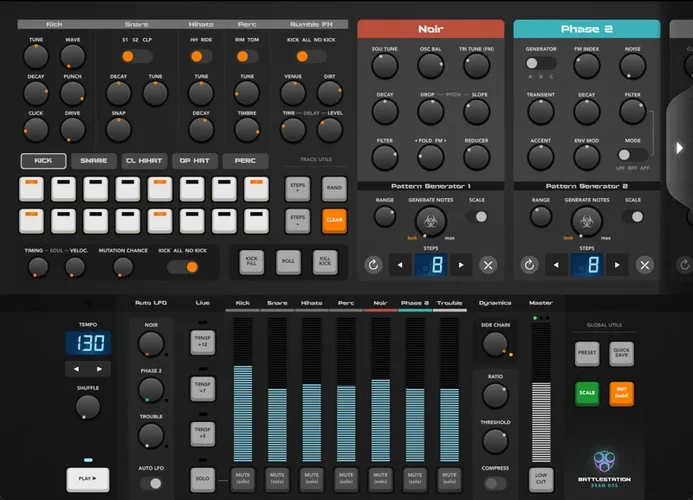Decrease steps with left arrow in Pattern Generator 1
The height and width of the screenshot is (500, 693).
click(x=401, y=265)
